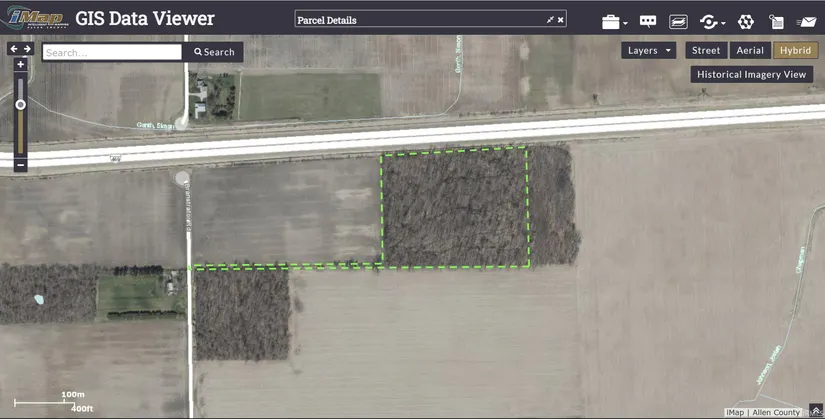Screen dimensions: 825x419
Task: Click the speech bubble feedback icon
Action: point(647,21)
